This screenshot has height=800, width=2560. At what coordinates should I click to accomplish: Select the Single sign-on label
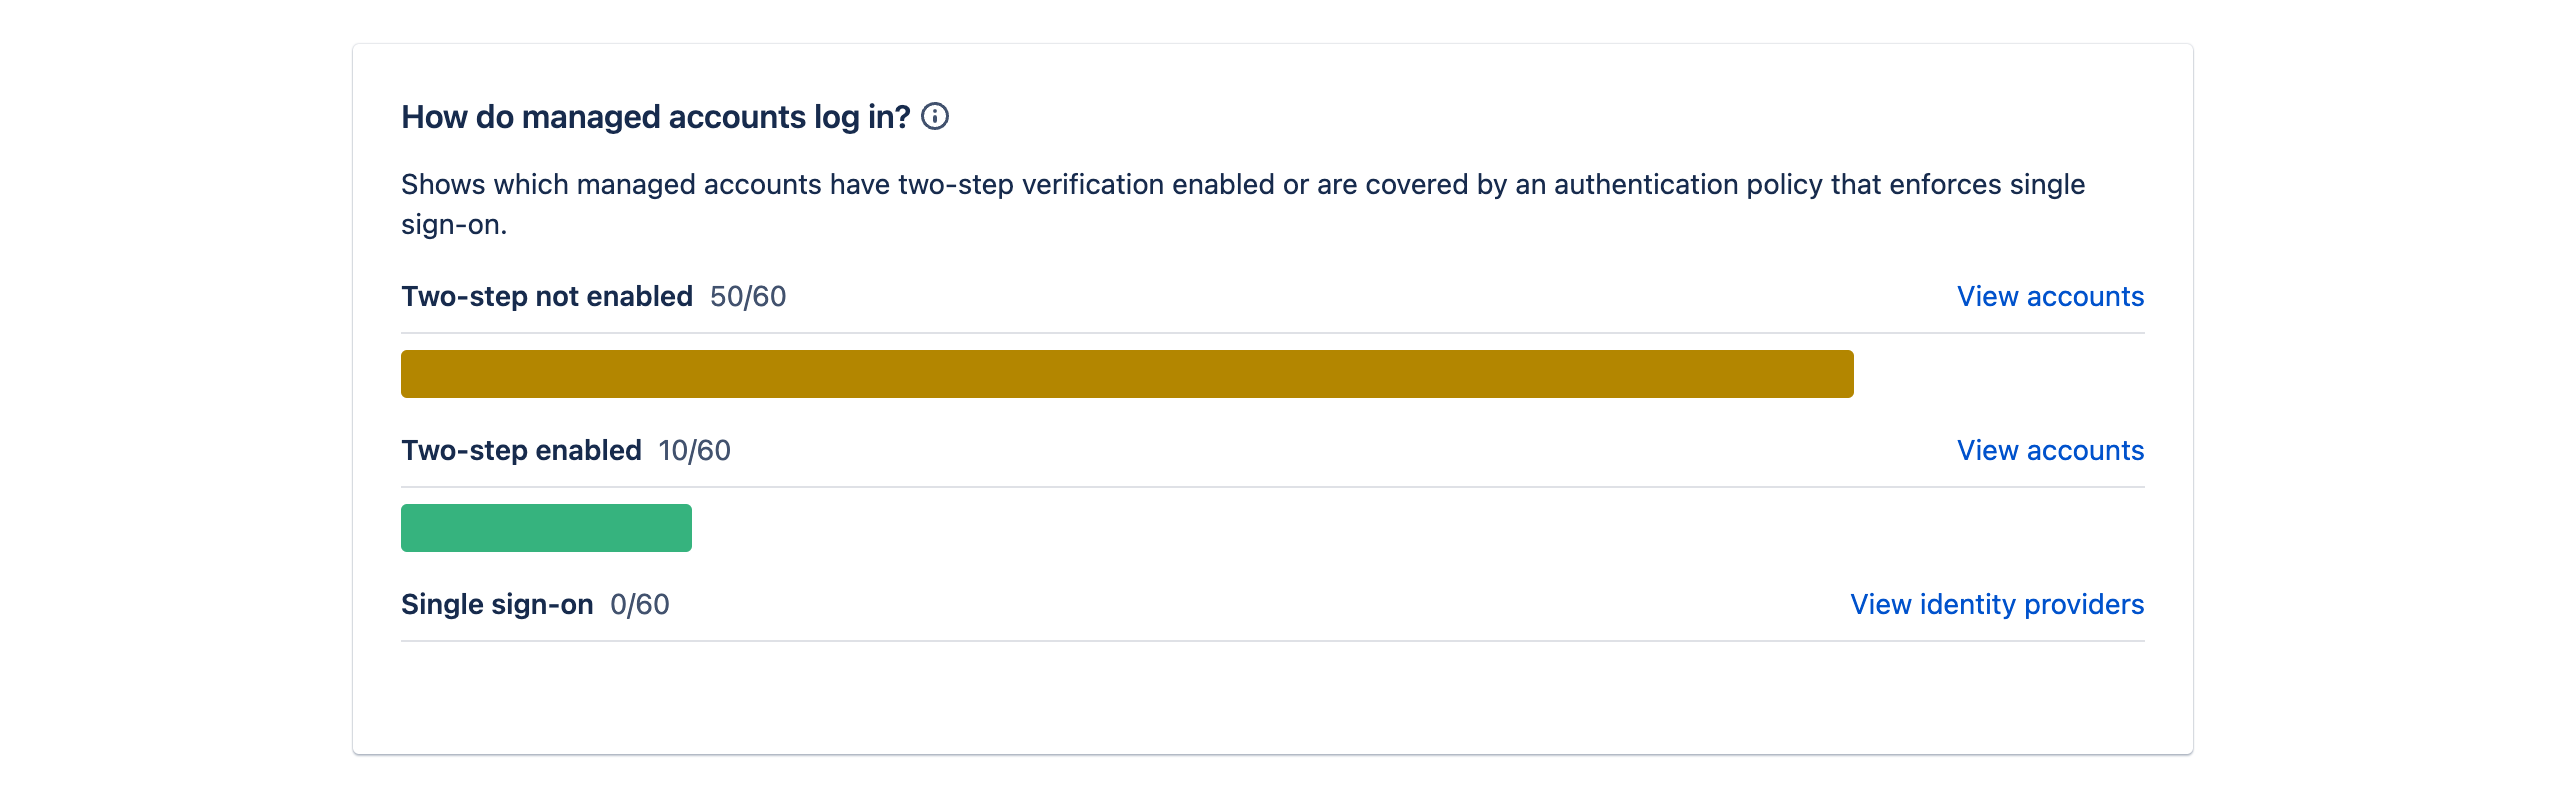496,604
